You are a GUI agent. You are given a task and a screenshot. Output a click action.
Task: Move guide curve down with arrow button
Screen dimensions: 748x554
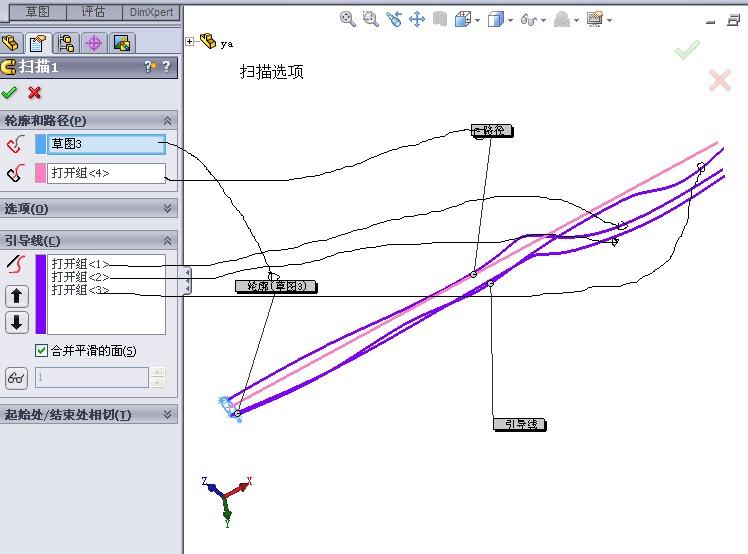(17, 322)
